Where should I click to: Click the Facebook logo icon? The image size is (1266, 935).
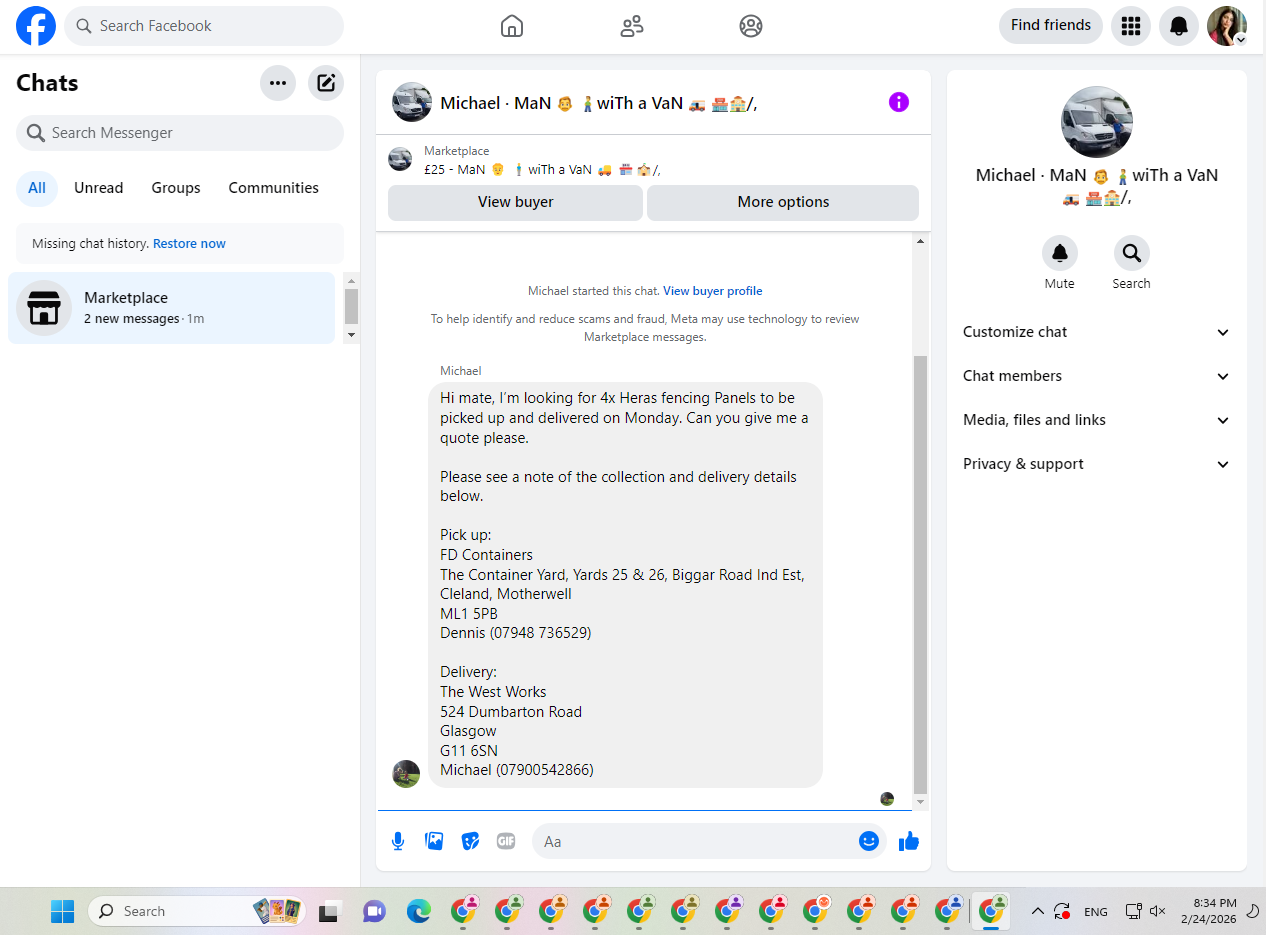click(36, 26)
